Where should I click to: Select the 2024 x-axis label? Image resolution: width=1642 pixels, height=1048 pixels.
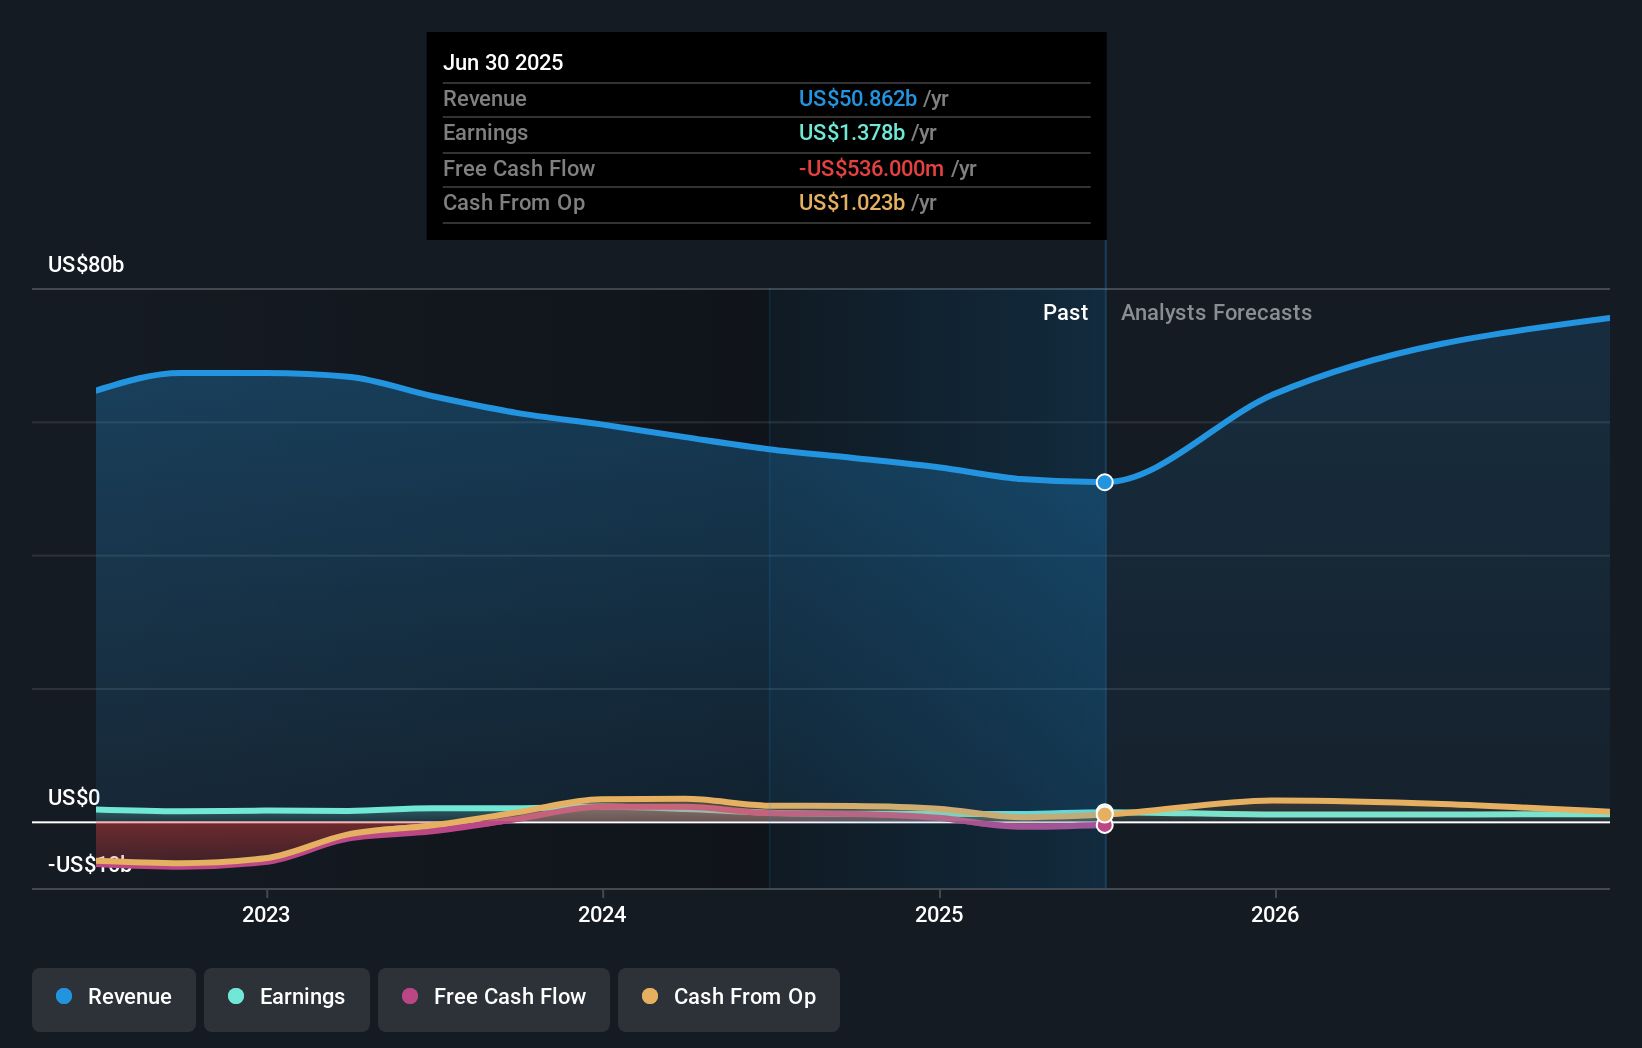pos(602,915)
